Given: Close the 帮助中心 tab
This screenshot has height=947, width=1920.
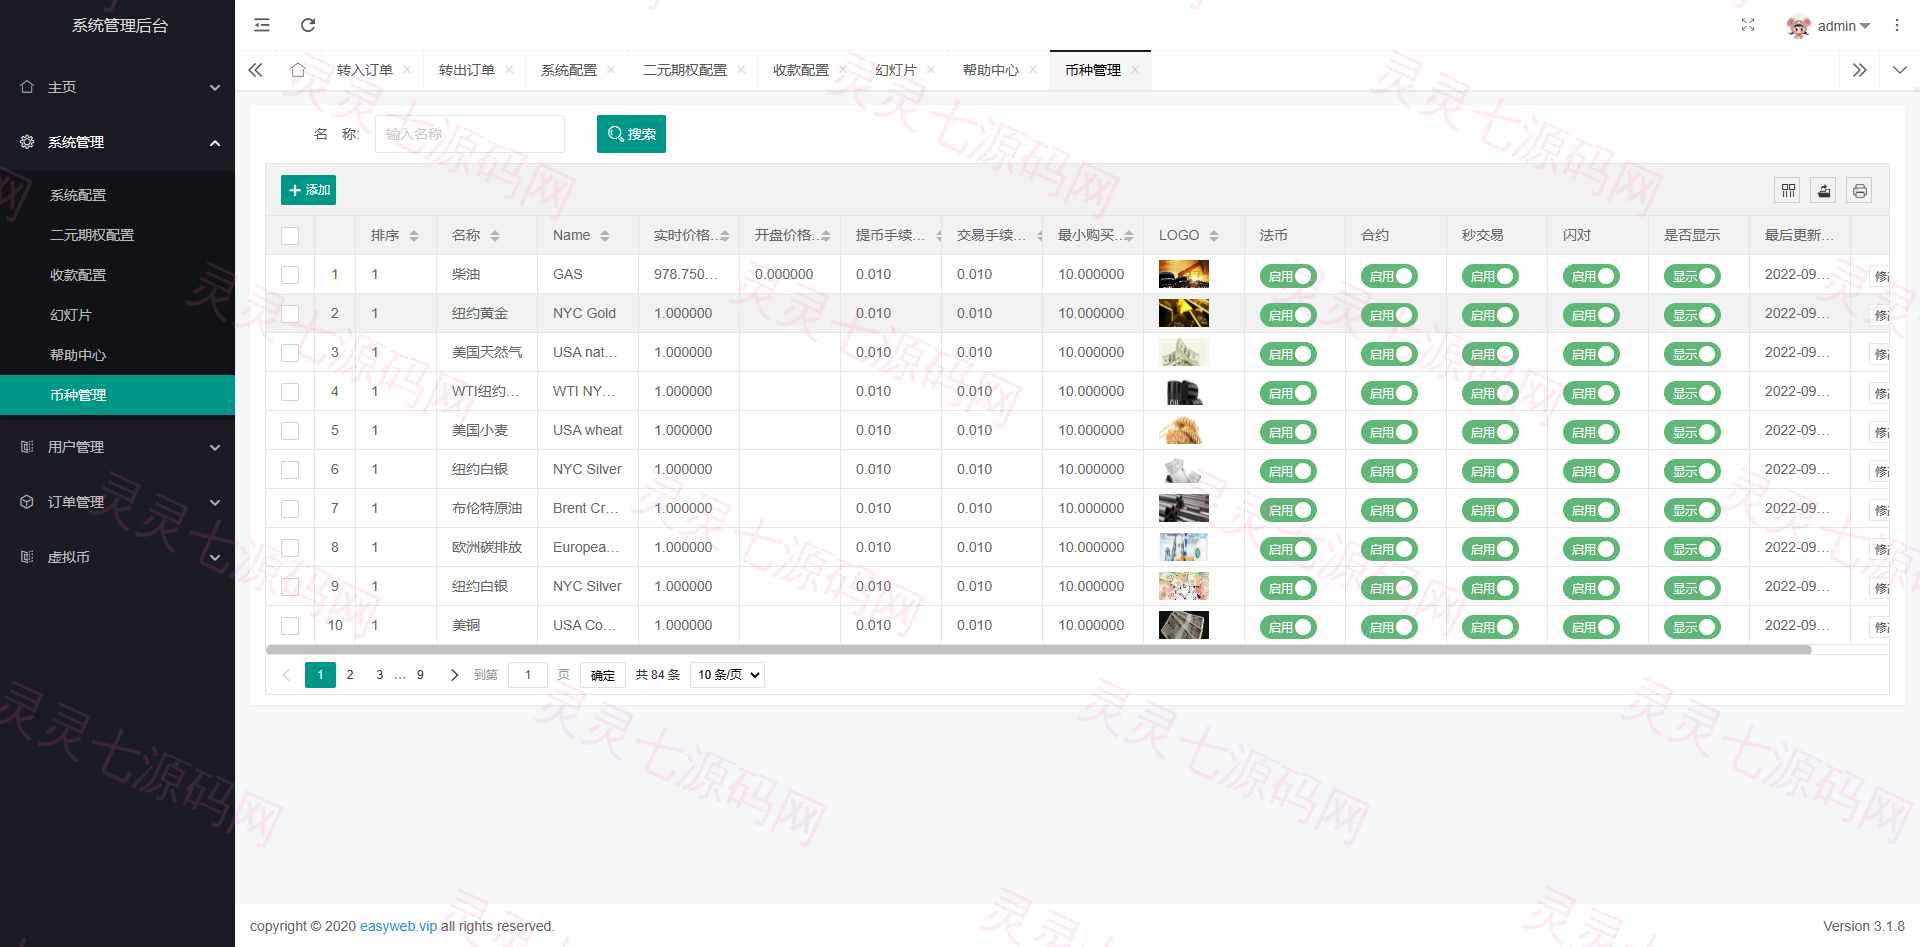Looking at the screenshot, I should coord(1033,70).
